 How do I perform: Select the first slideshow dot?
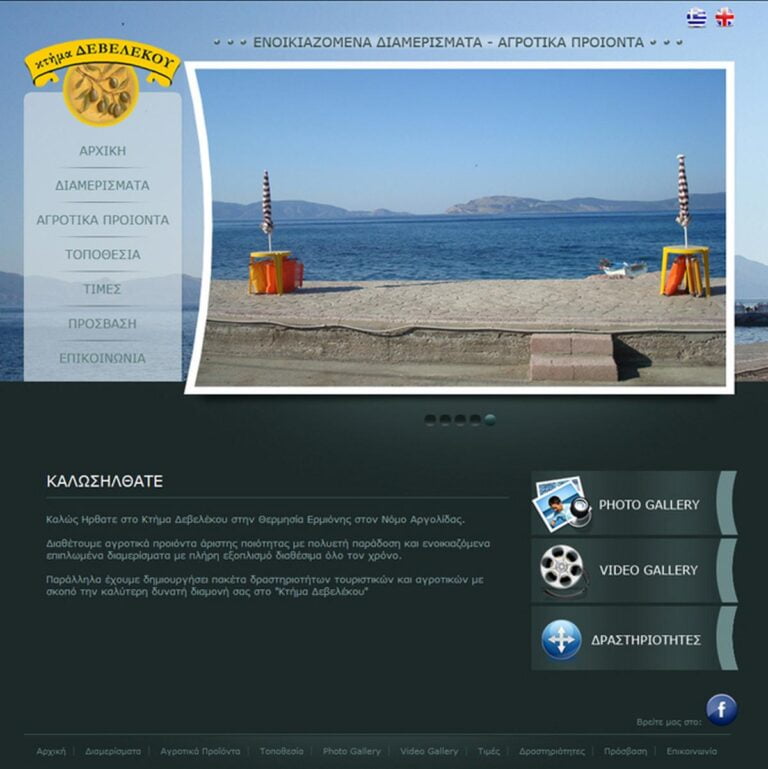pyautogui.click(x=430, y=420)
